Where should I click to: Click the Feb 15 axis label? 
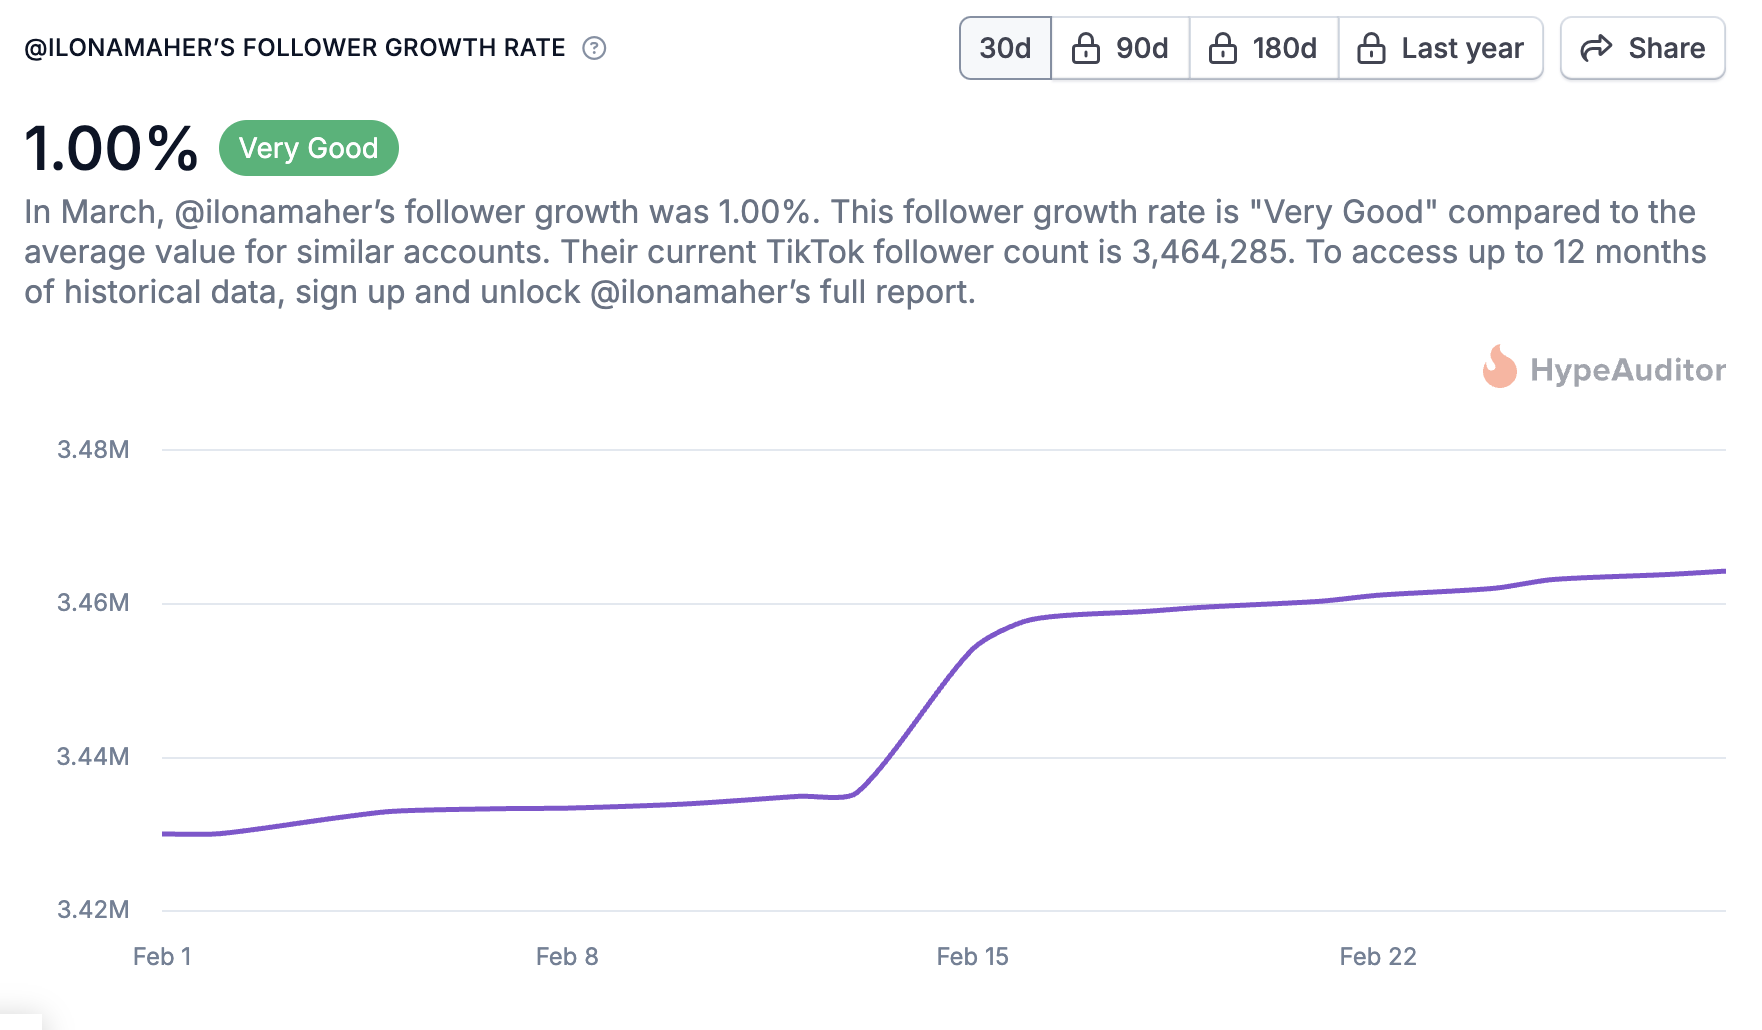click(x=972, y=957)
